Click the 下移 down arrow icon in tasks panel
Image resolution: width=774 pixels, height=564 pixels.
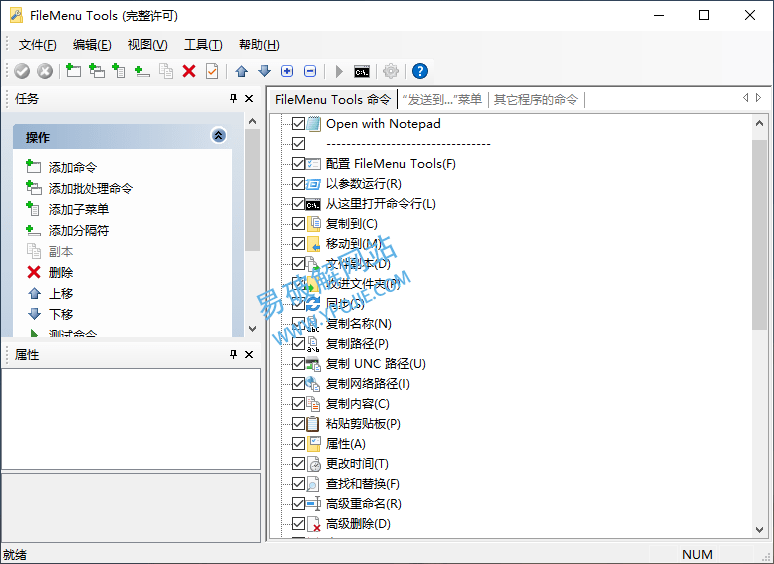(x=34, y=314)
